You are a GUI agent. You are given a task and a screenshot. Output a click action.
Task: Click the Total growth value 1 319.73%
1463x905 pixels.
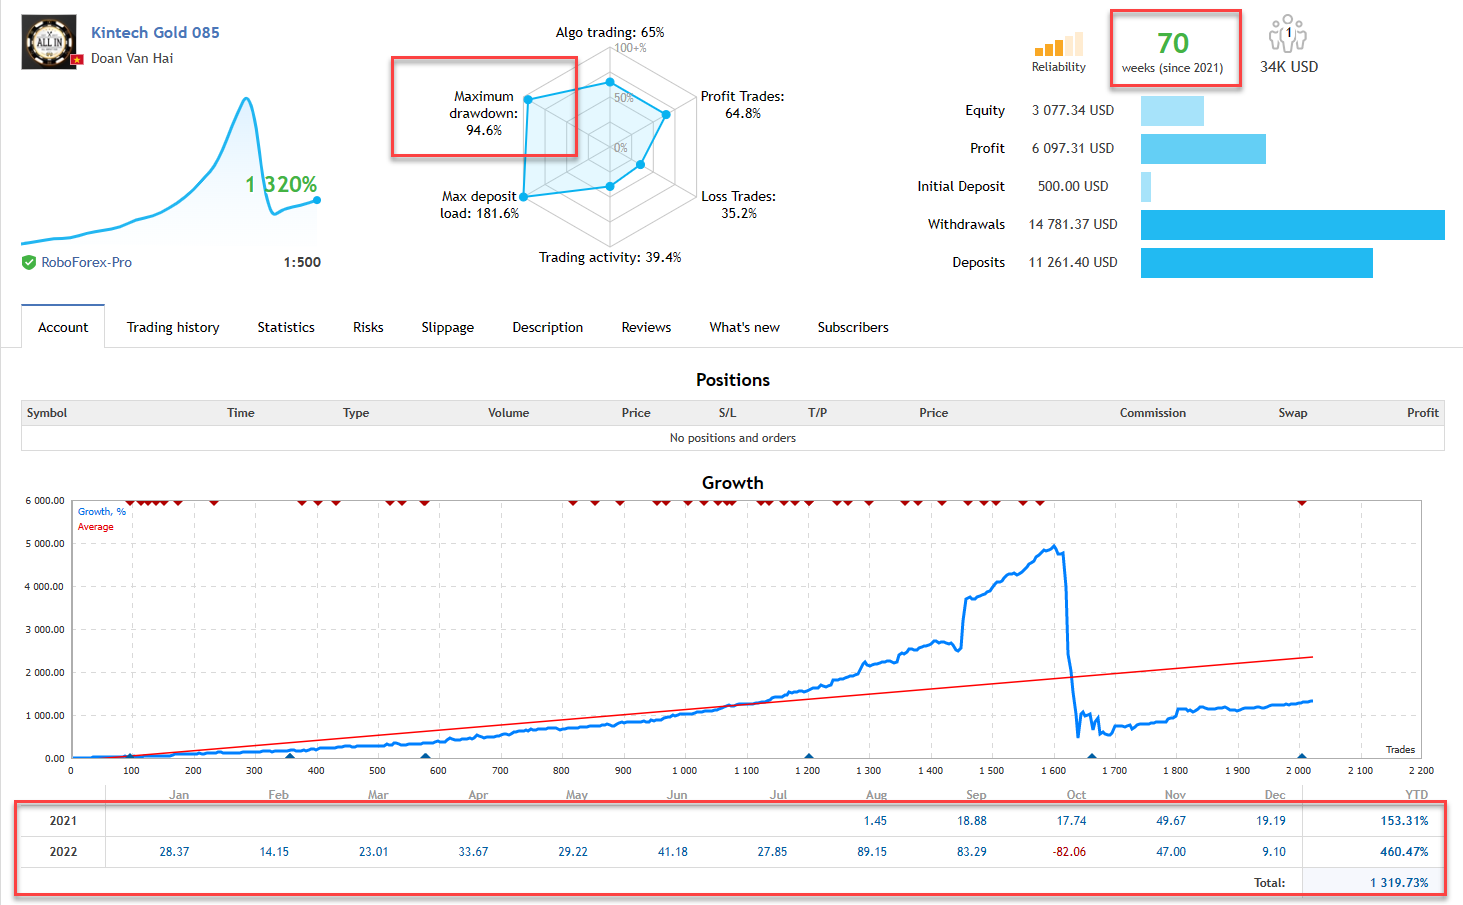coord(1399,882)
